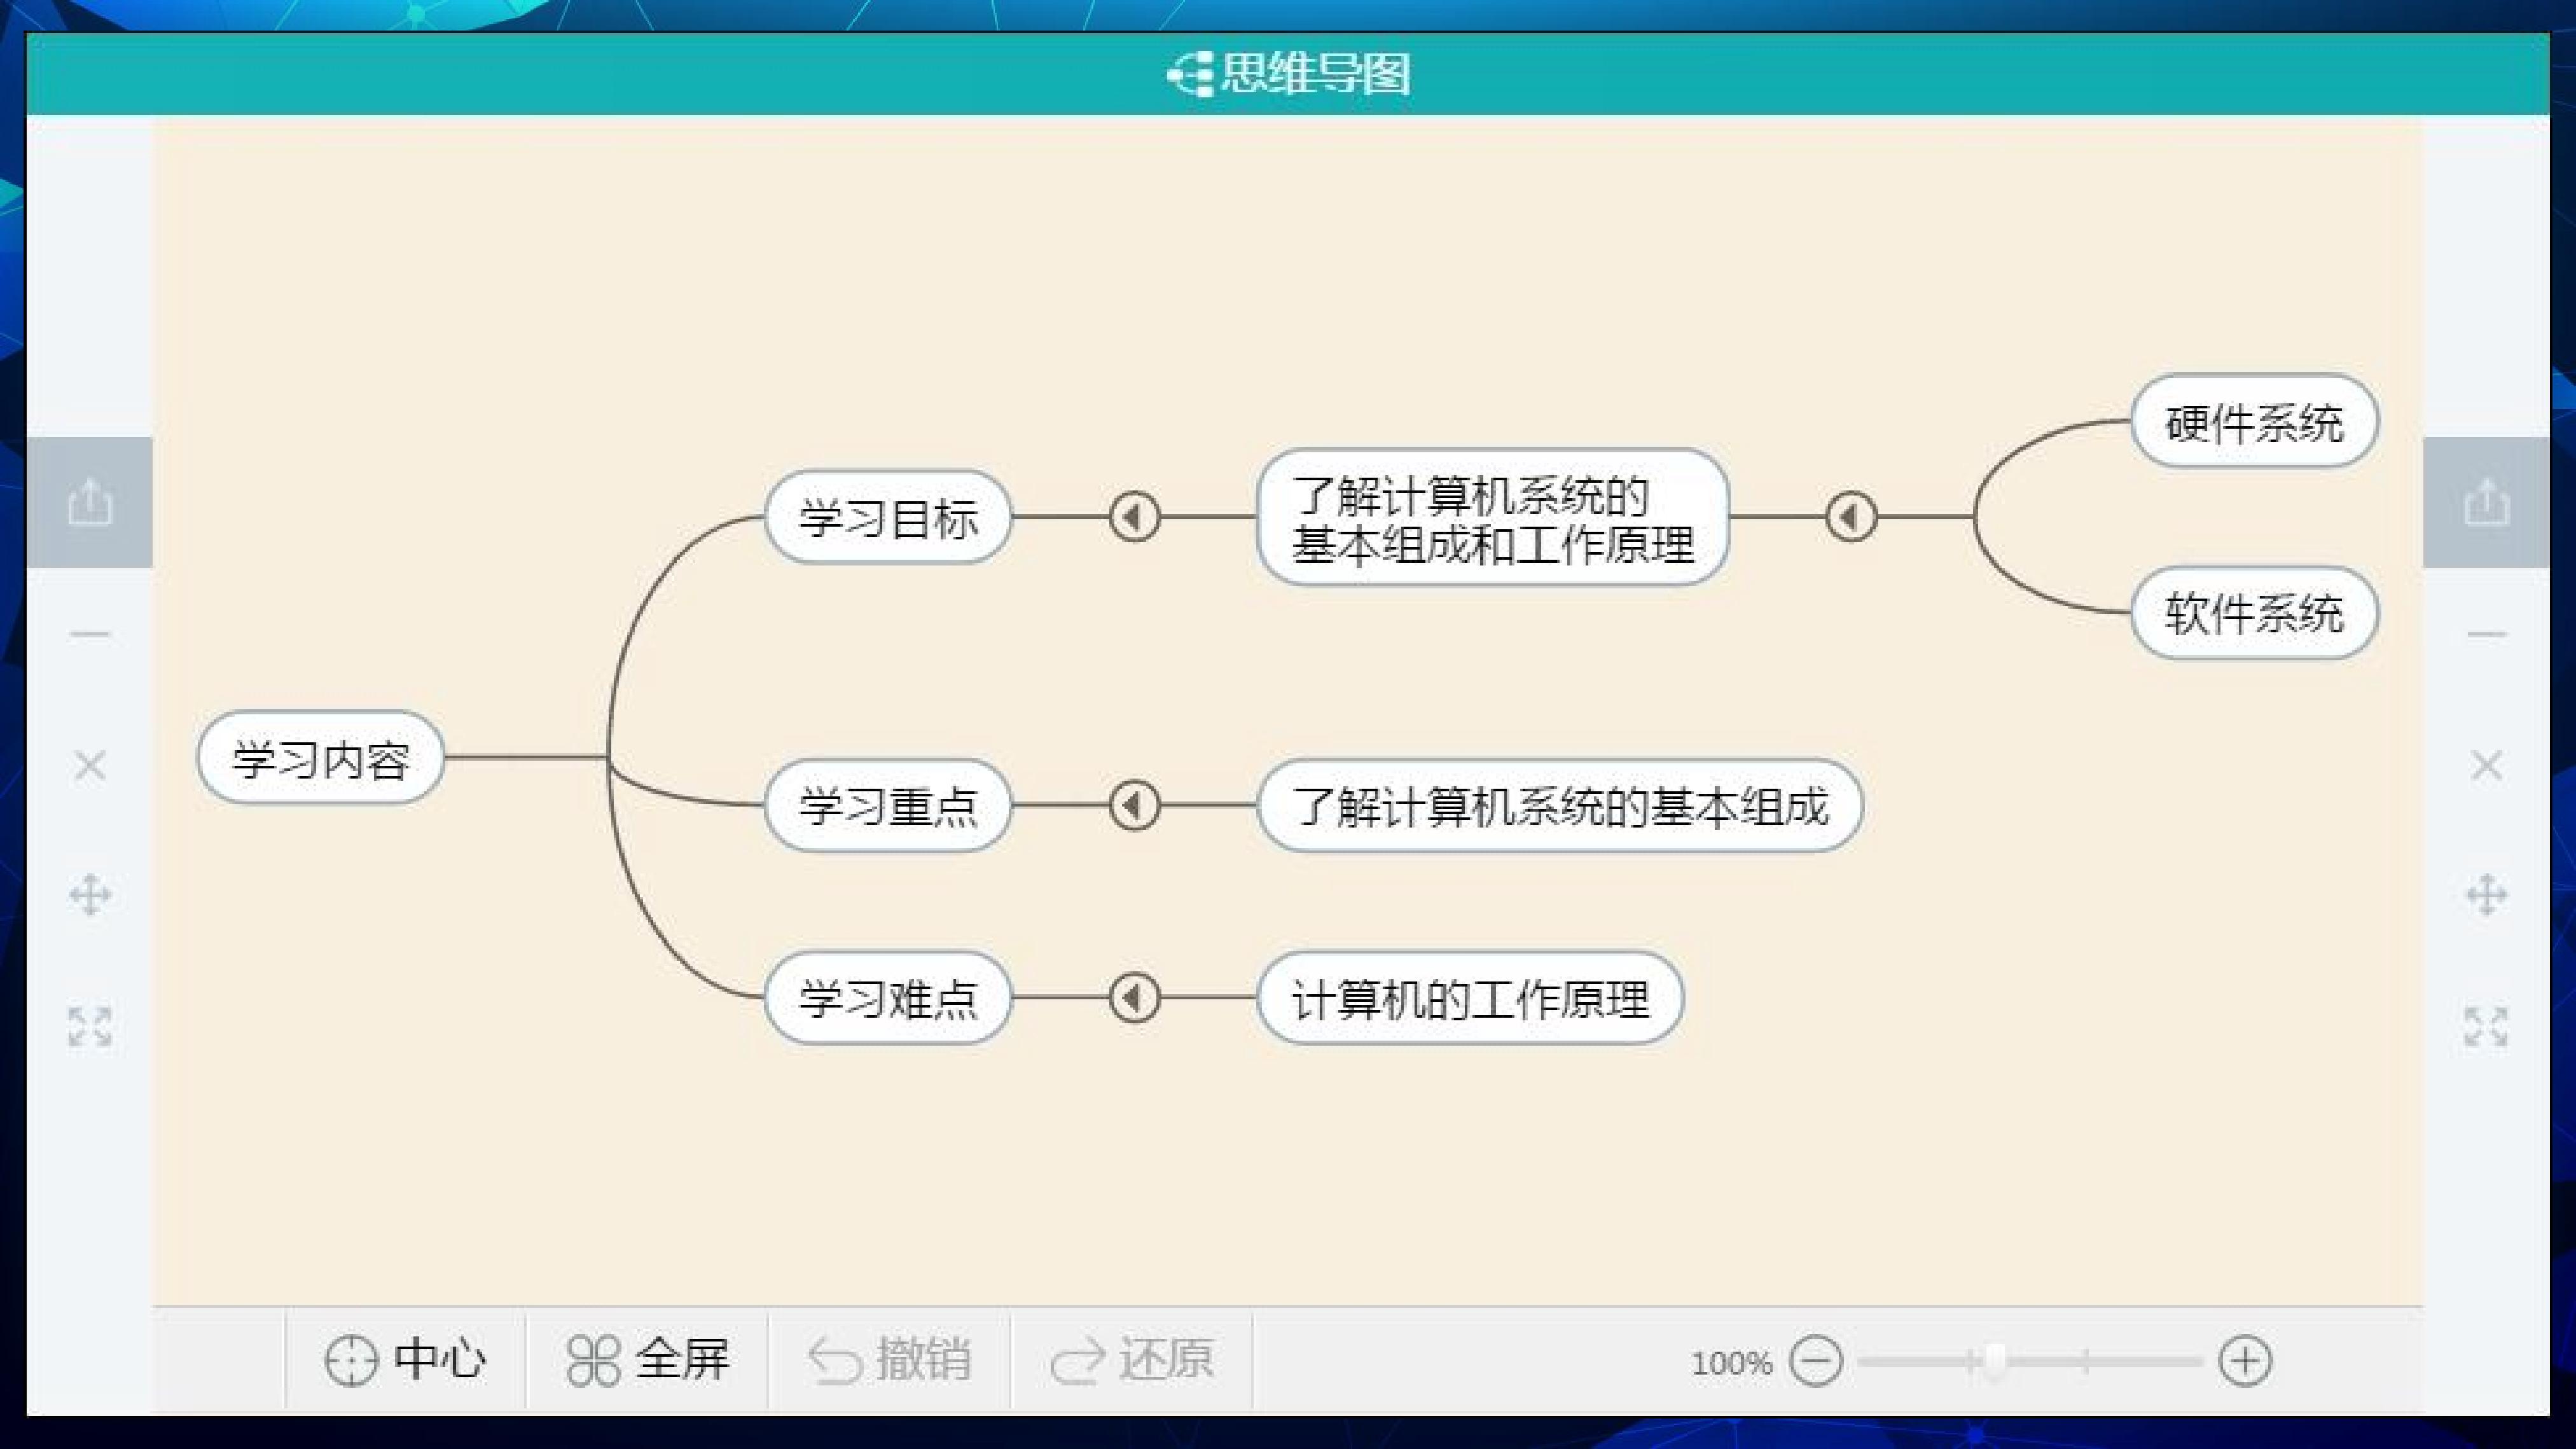This screenshot has width=2576, height=1449.
Task: Click the 撤销 undo button
Action: [889, 1360]
